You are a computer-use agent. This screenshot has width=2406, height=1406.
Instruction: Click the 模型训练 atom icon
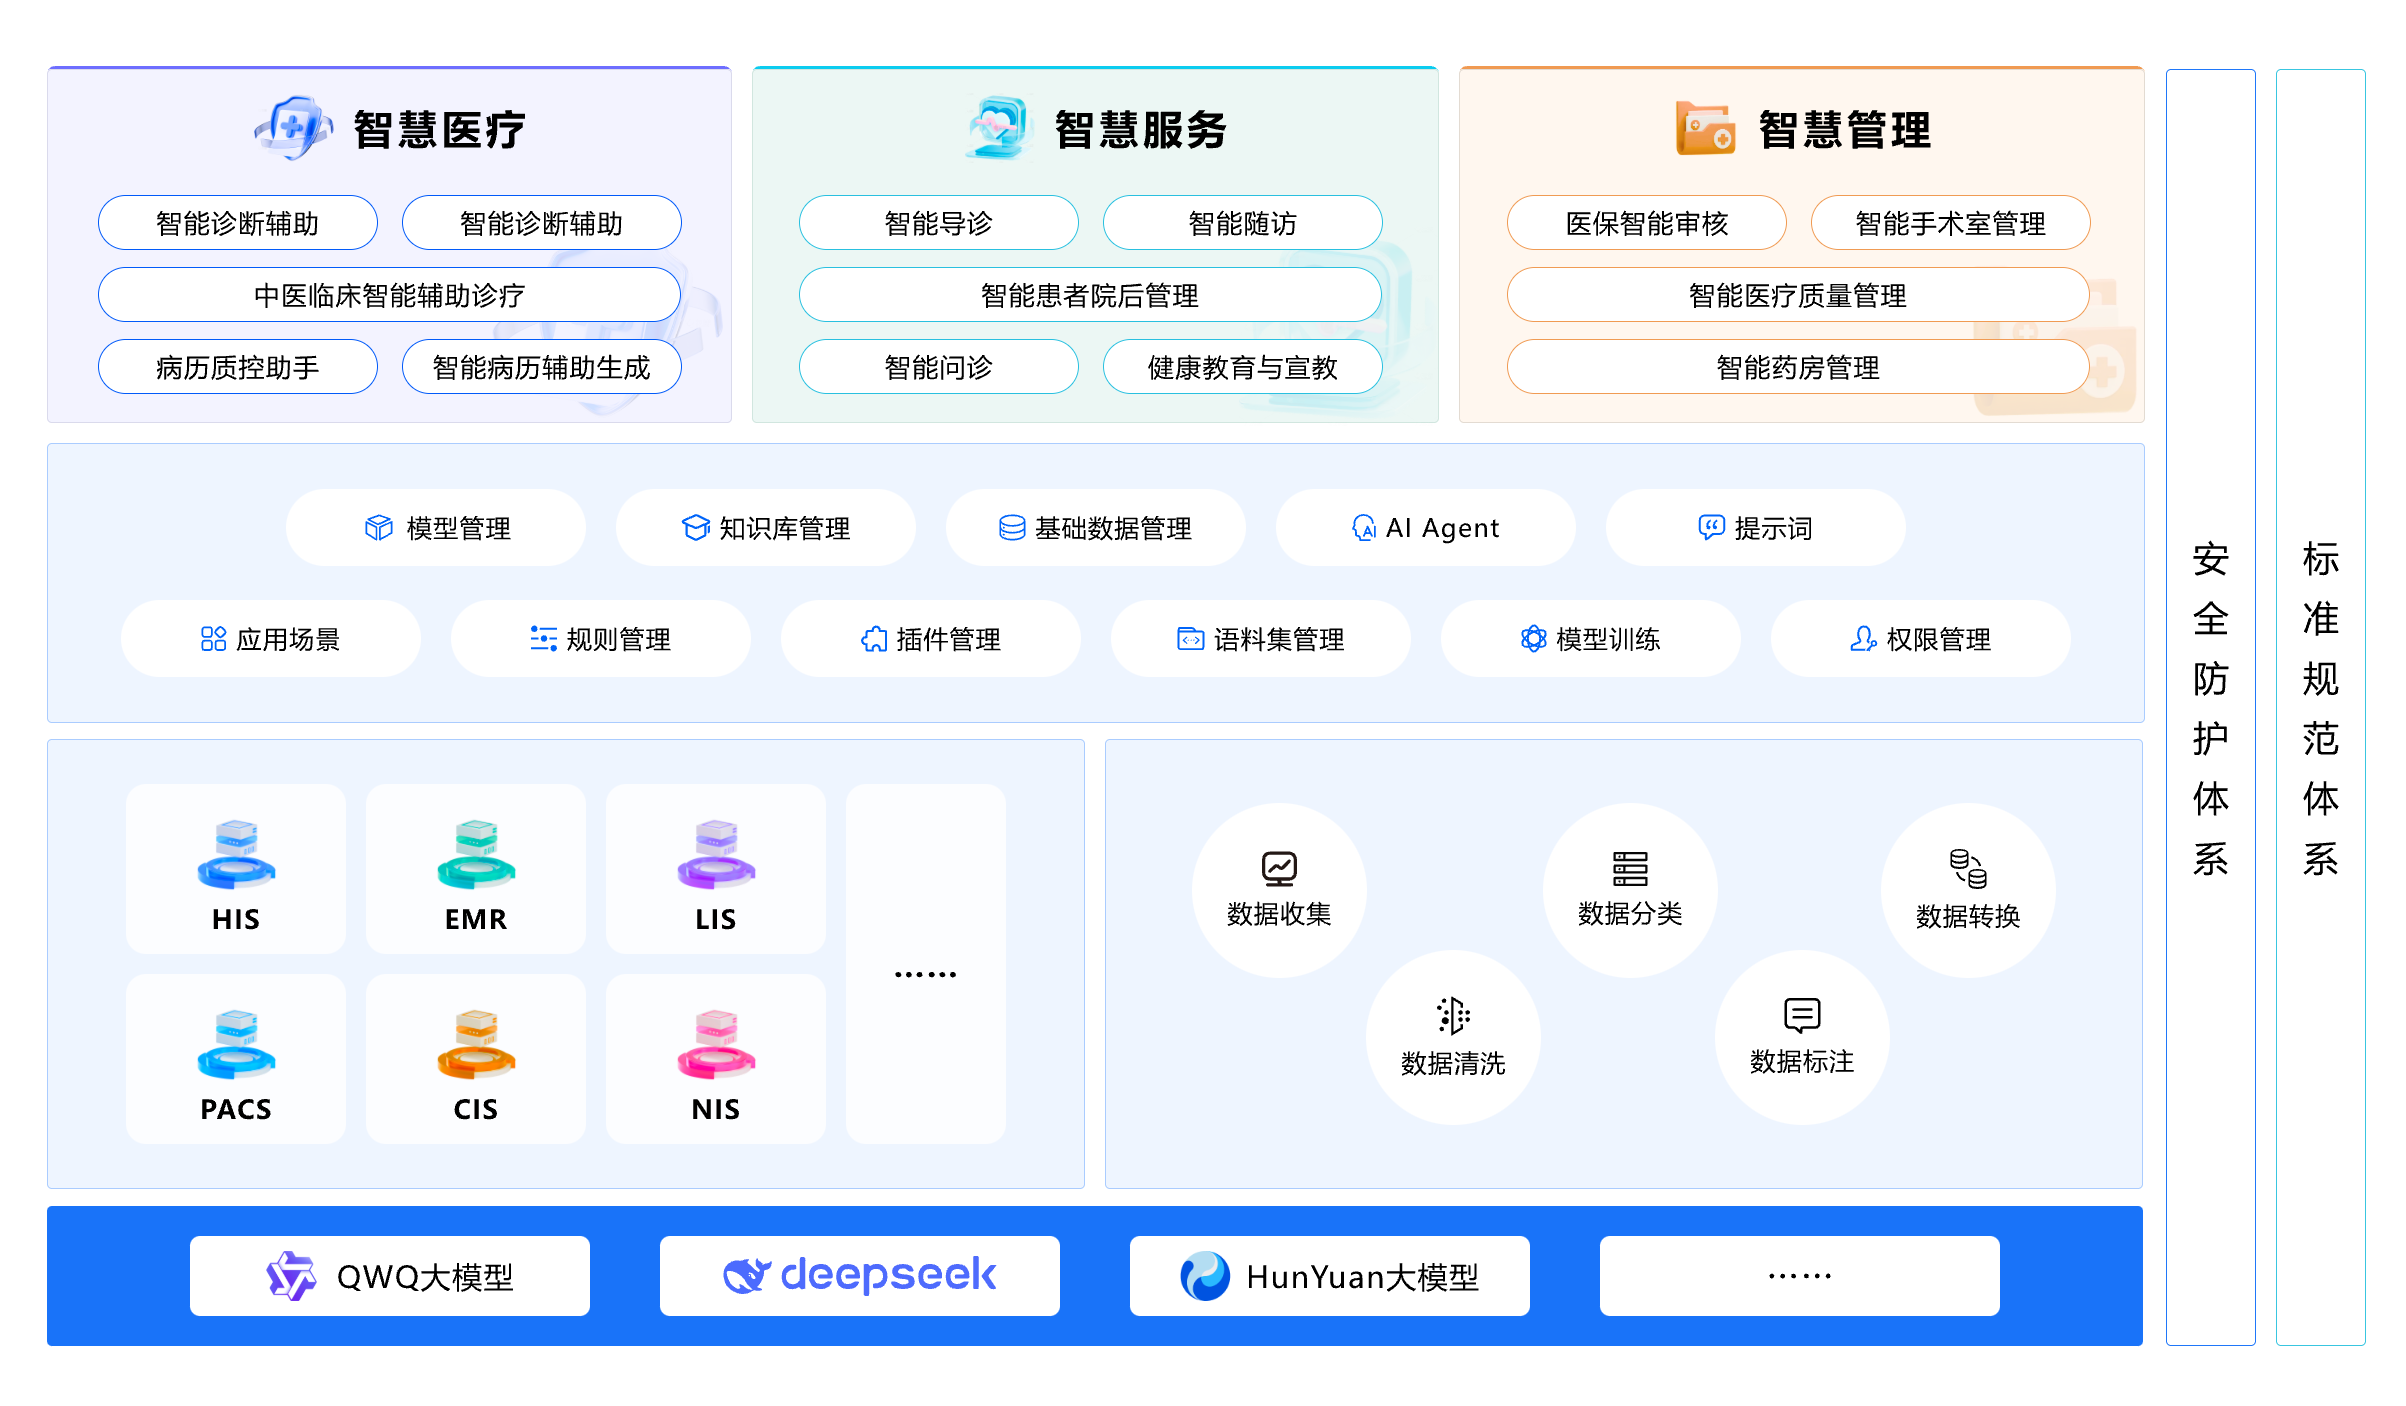coord(1533,639)
